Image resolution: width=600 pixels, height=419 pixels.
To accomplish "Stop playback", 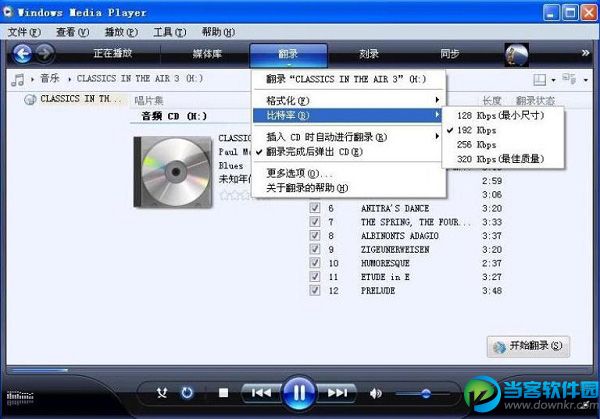I will click(223, 393).
